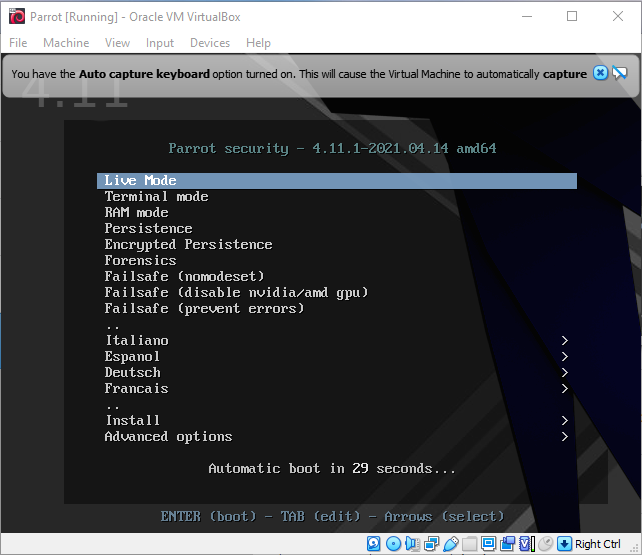The height and width of the screenshot is (555, 642).
Task: Click the audio status icon
Action: click(x=412, y=544)
